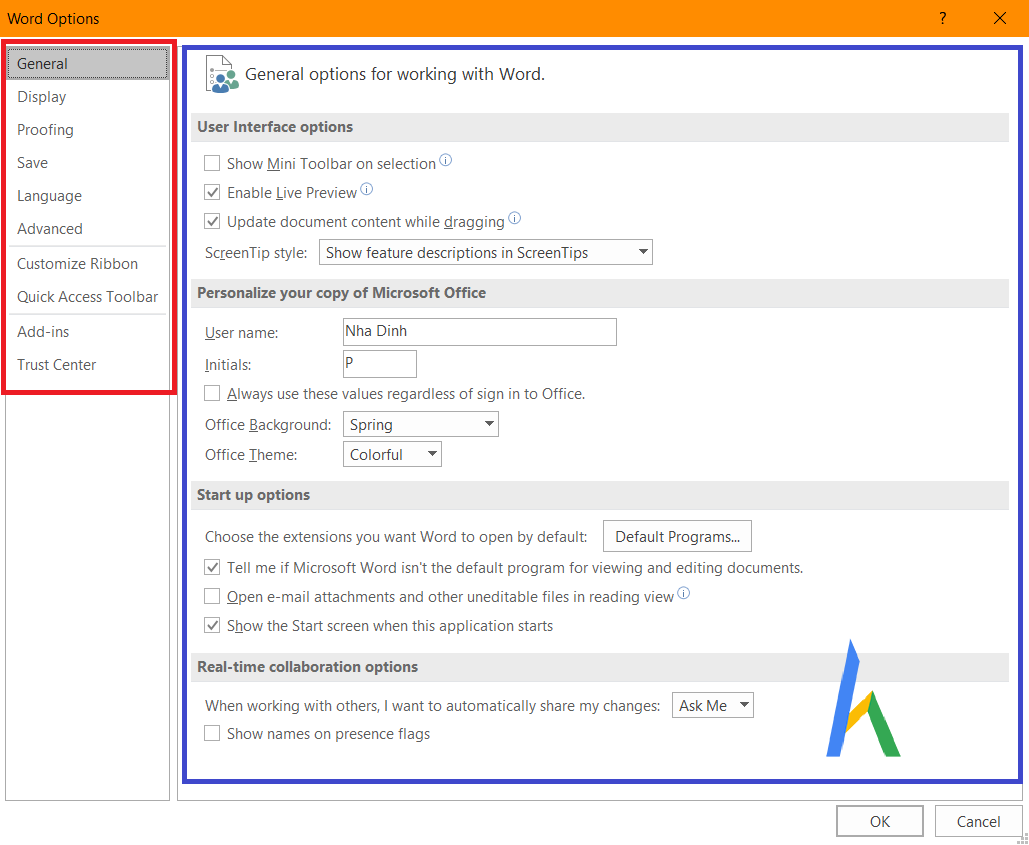Enable Show Mini Toolbar on selection
The width and height of the screenshot is (1029, 845).
click(x=212, y=163)
